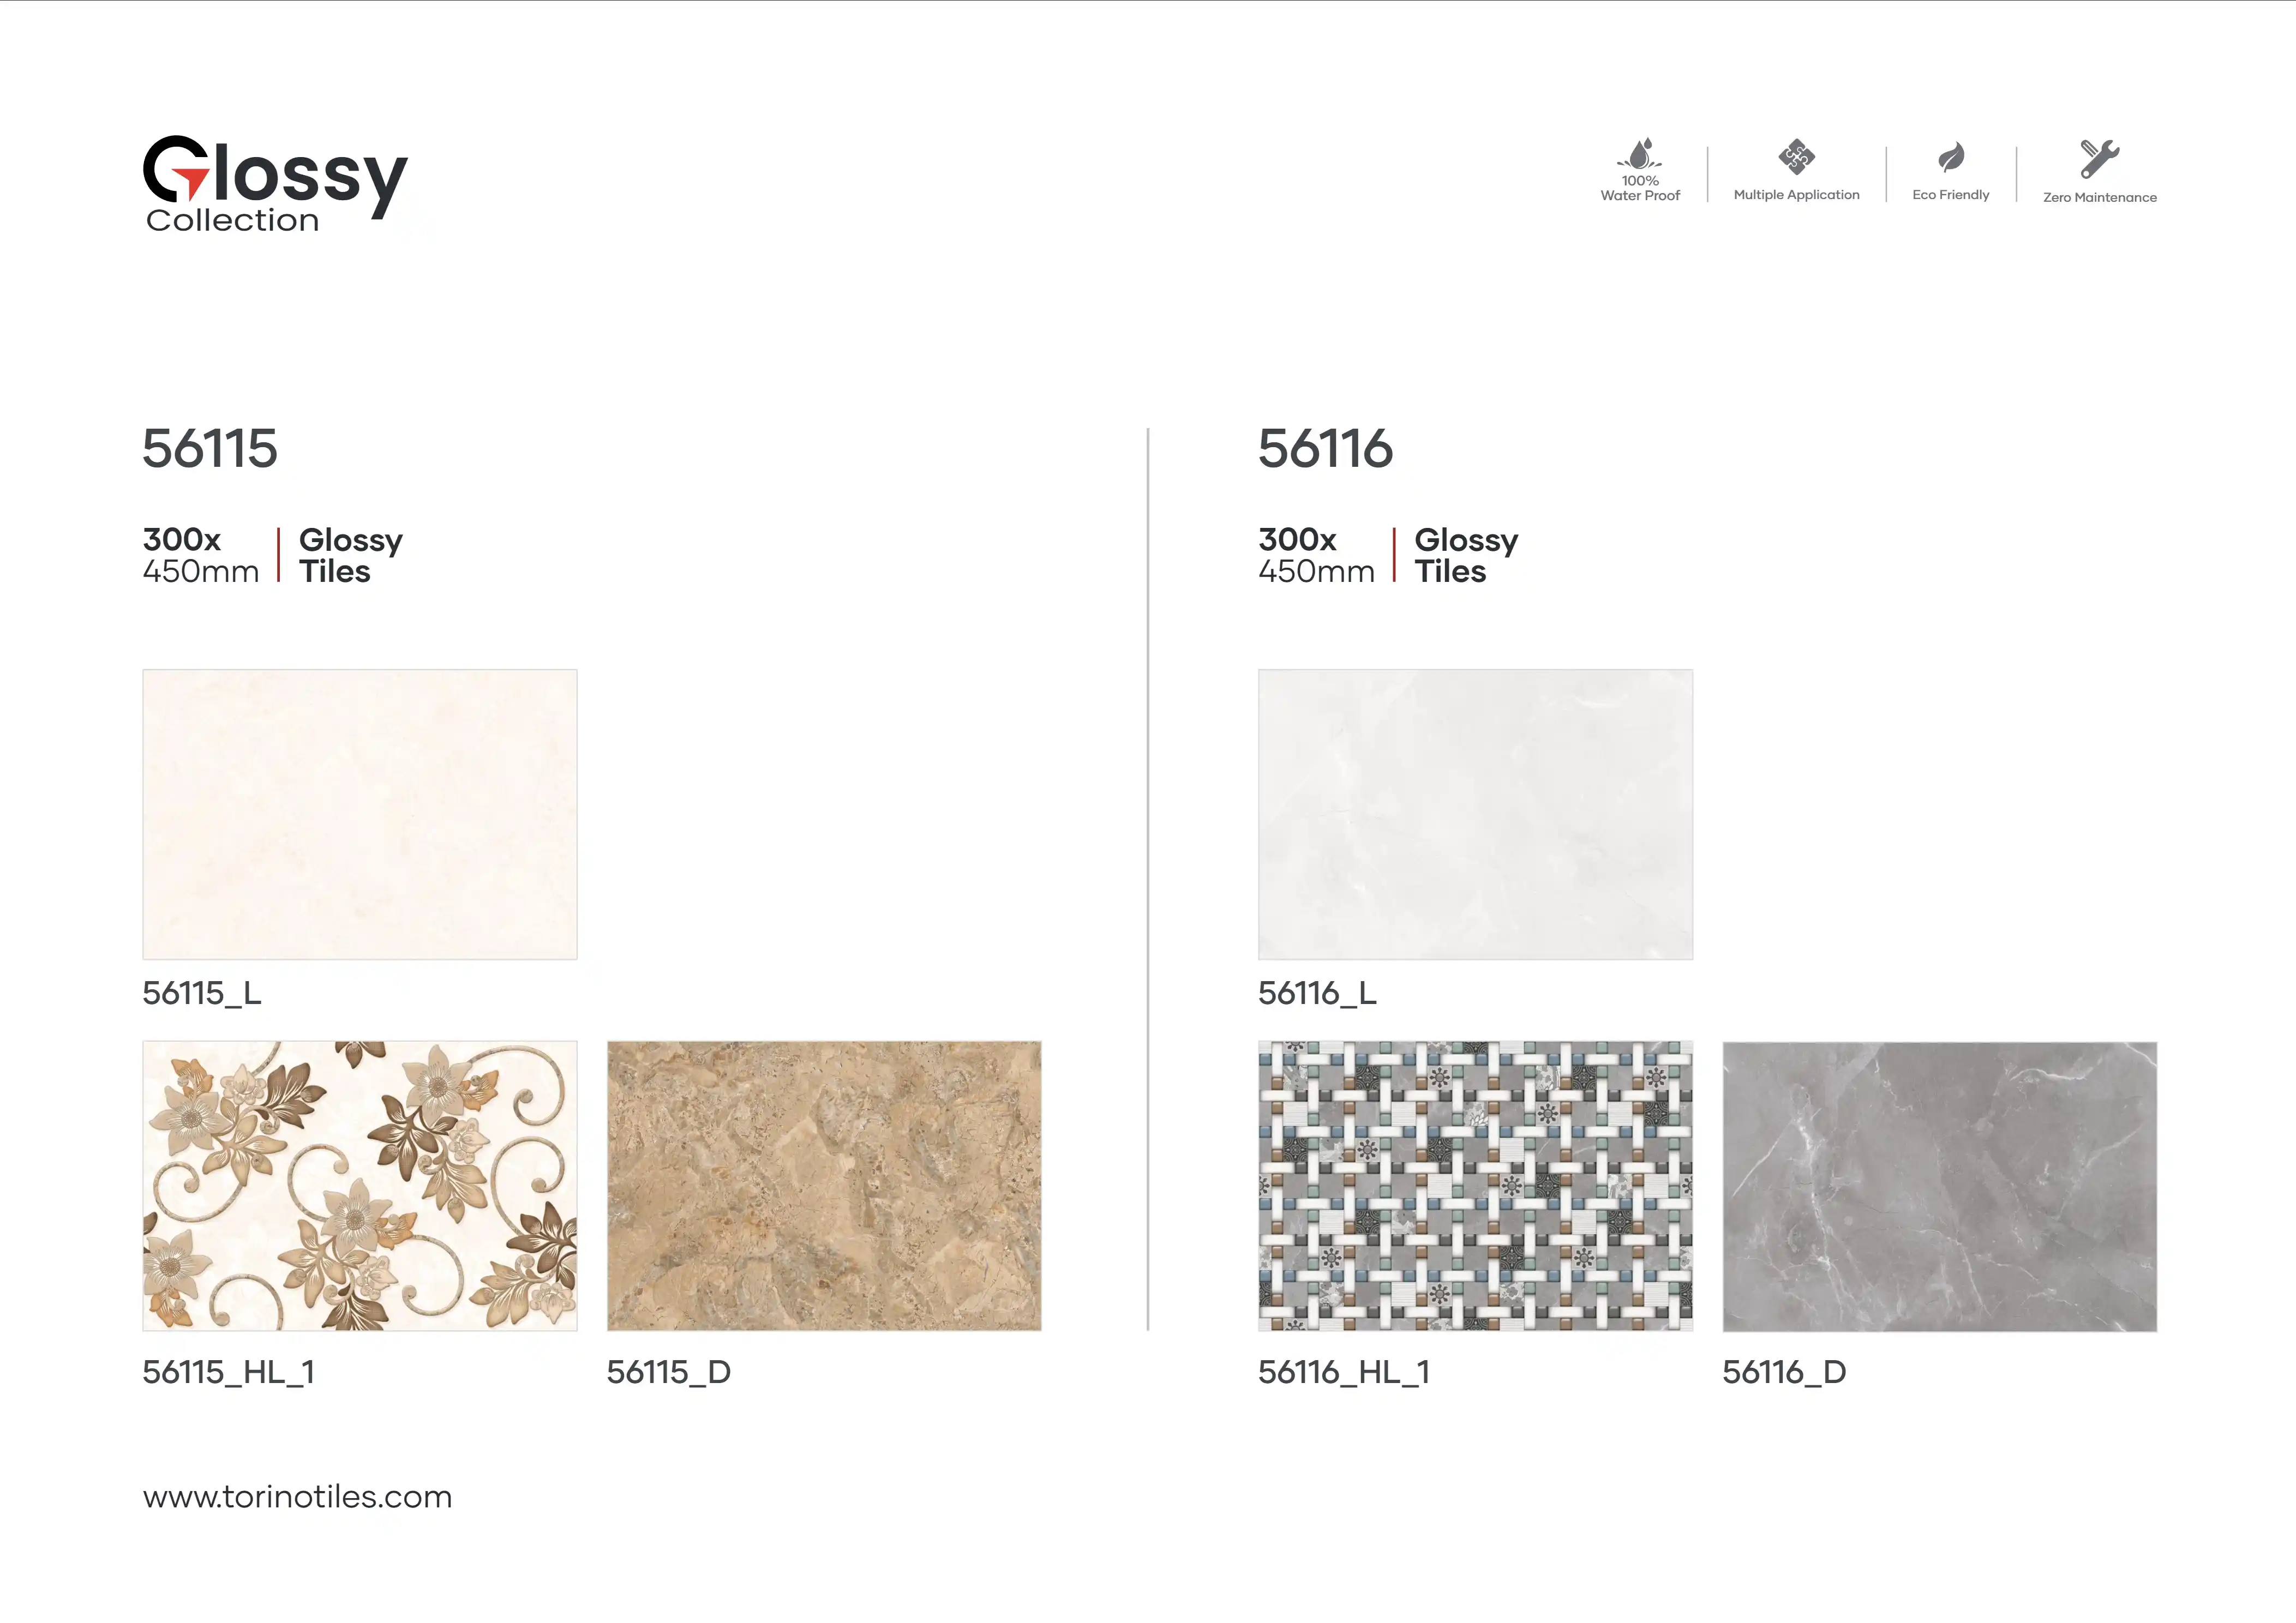Open the www.torinotiles.com link
Screen dimensions: 2296x1623
[297, 1497]
